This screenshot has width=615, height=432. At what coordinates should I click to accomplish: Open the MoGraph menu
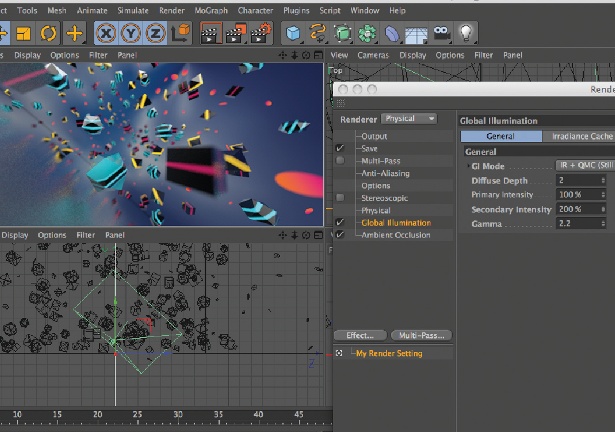(210, 10)
